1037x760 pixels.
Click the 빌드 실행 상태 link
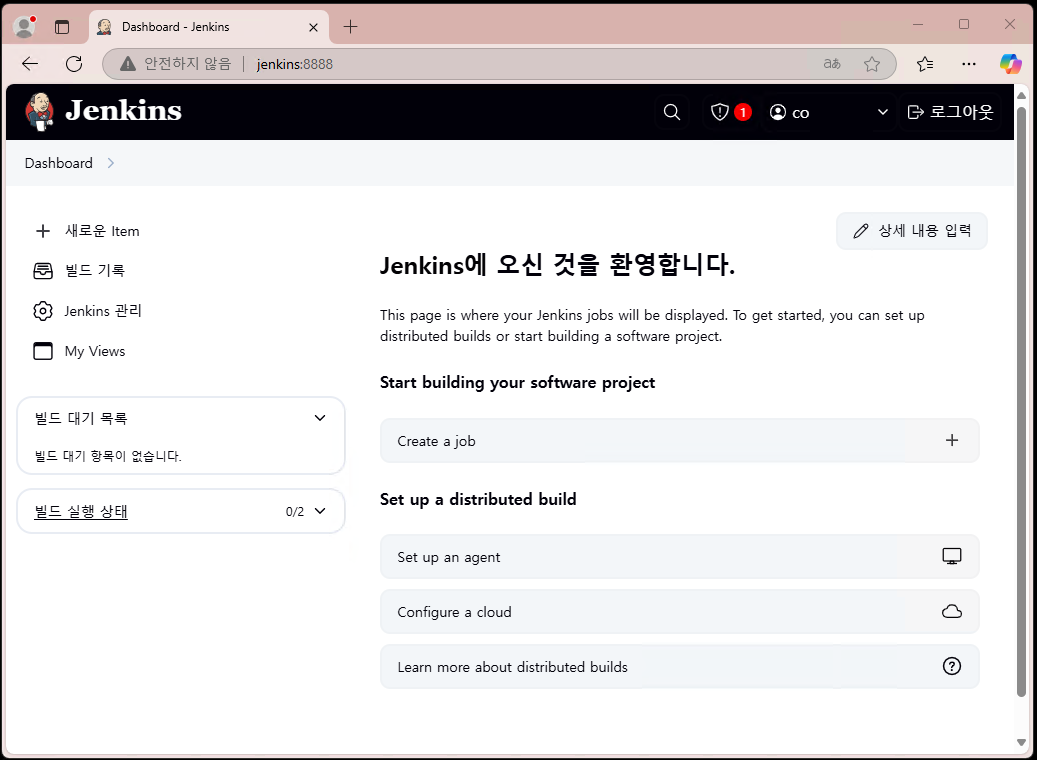[x=81, y=511]
